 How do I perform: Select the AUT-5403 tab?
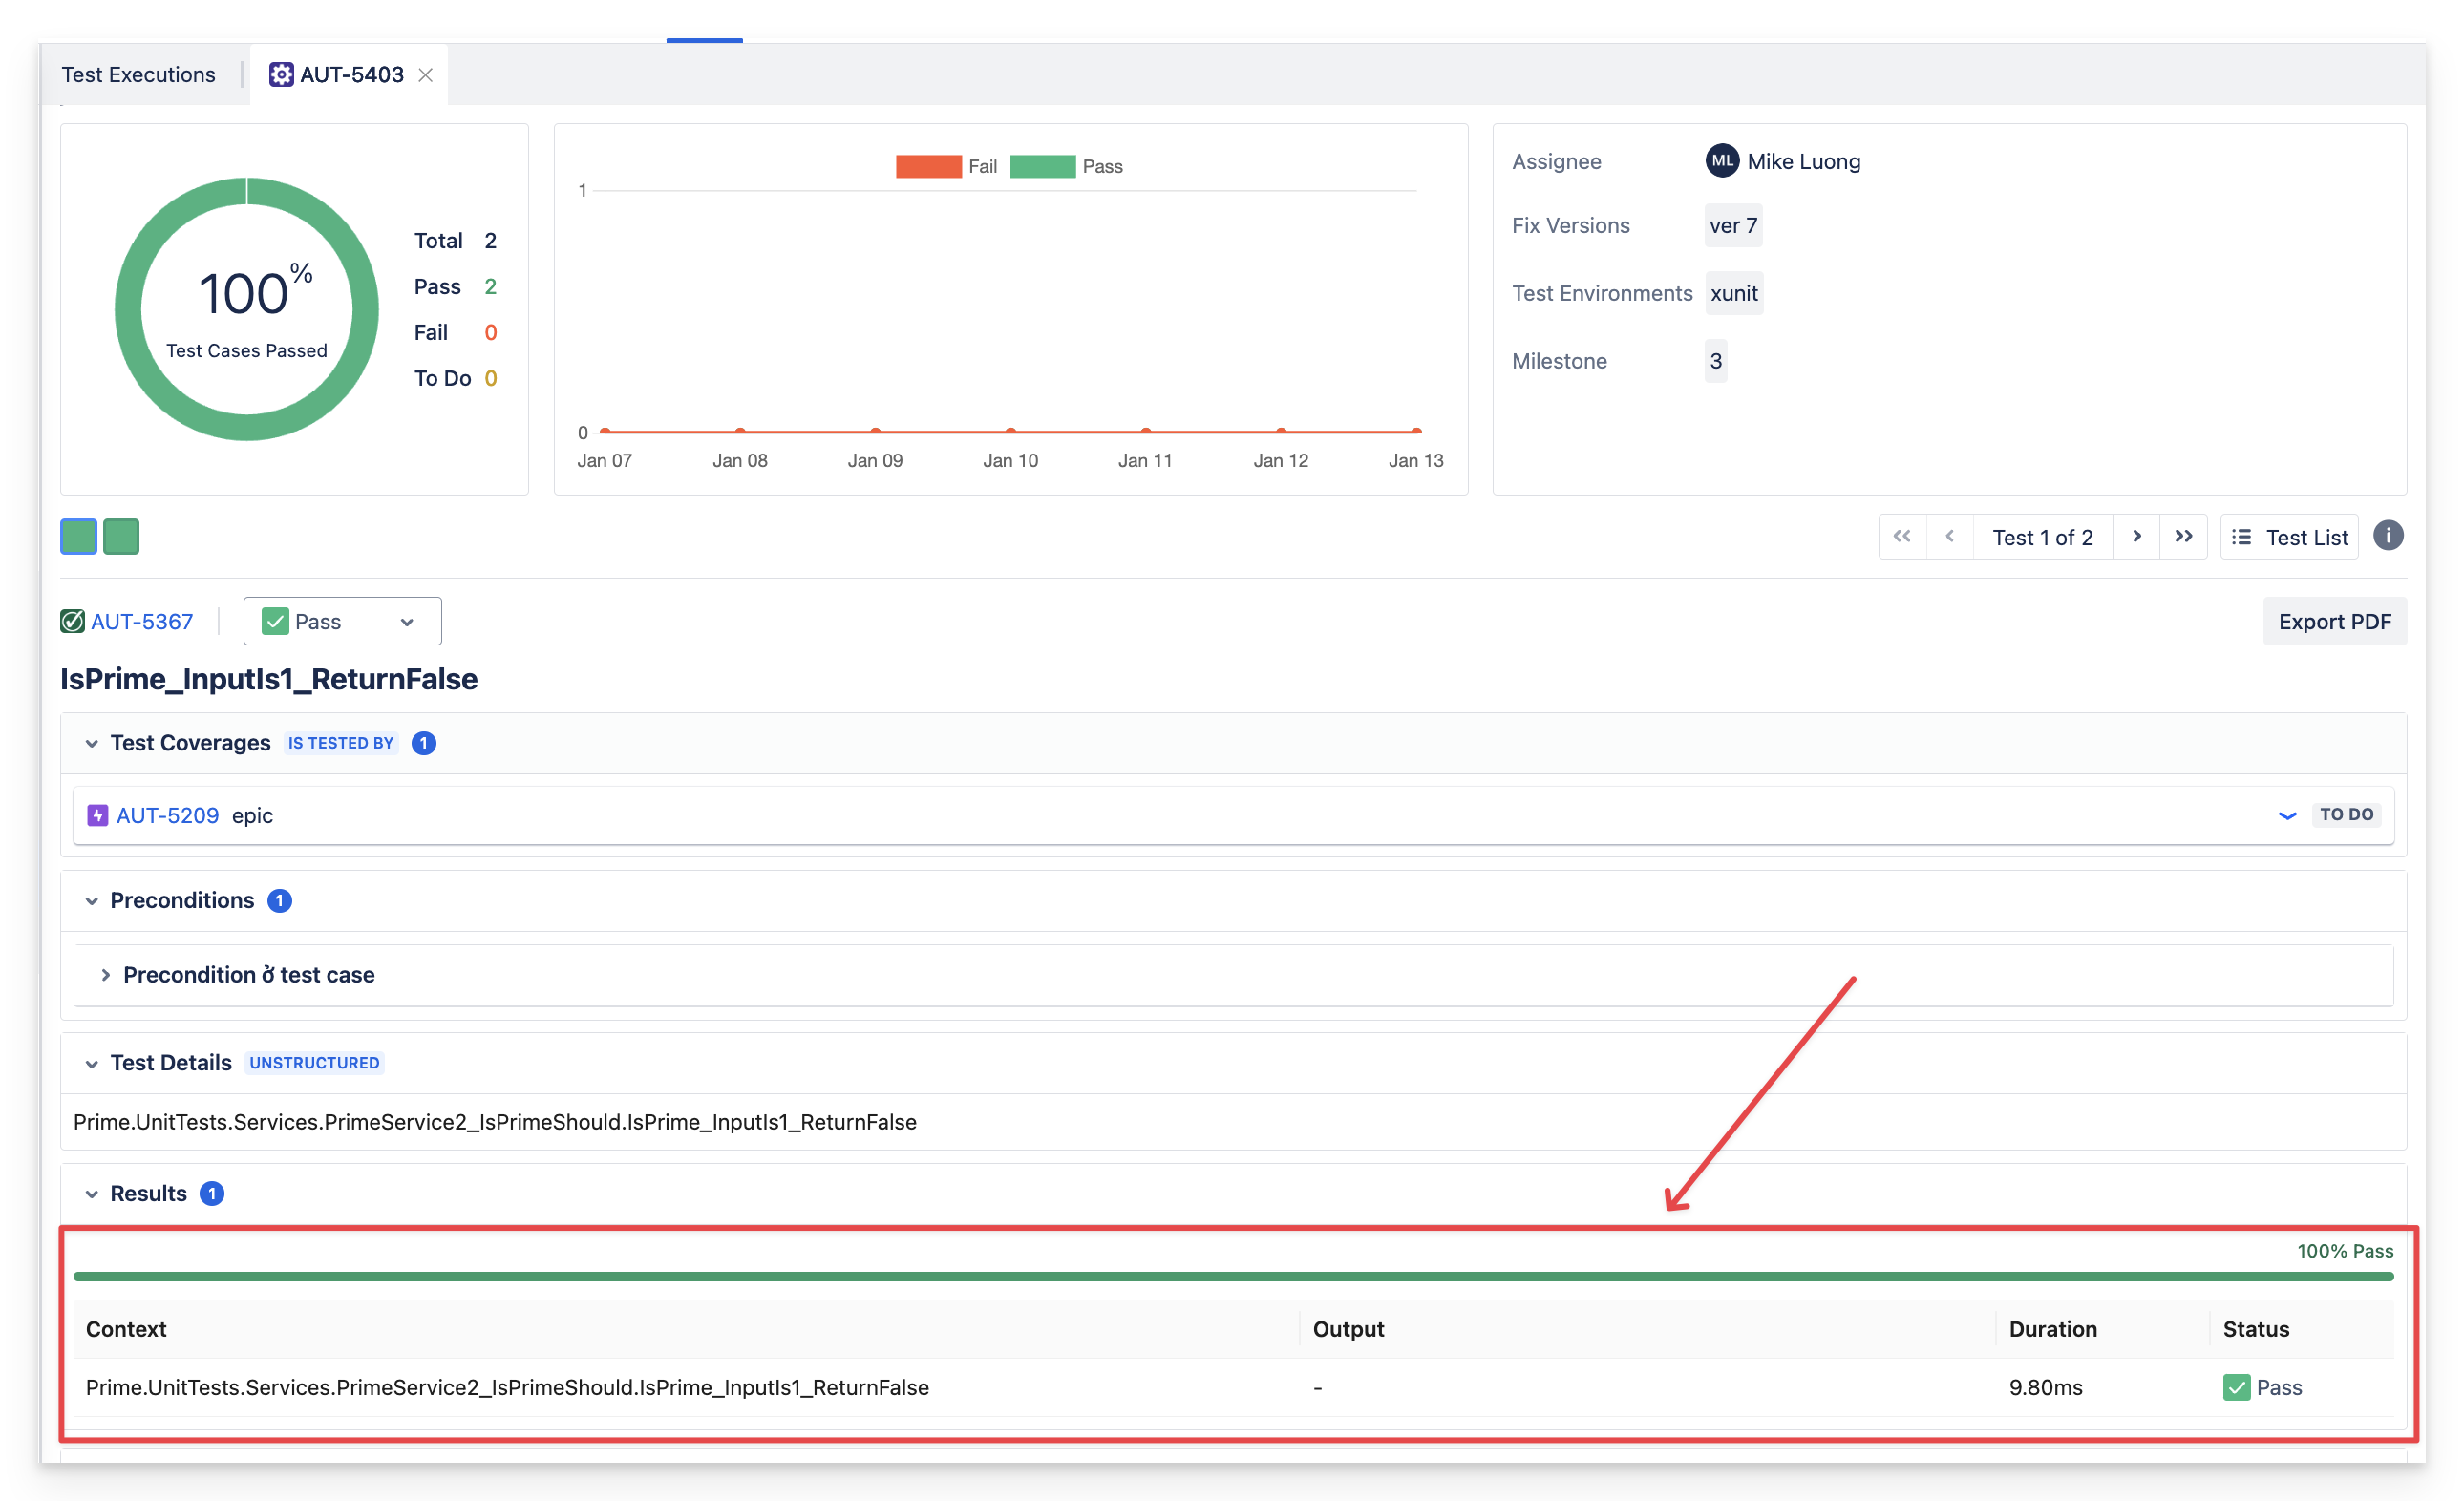(350, 74)
